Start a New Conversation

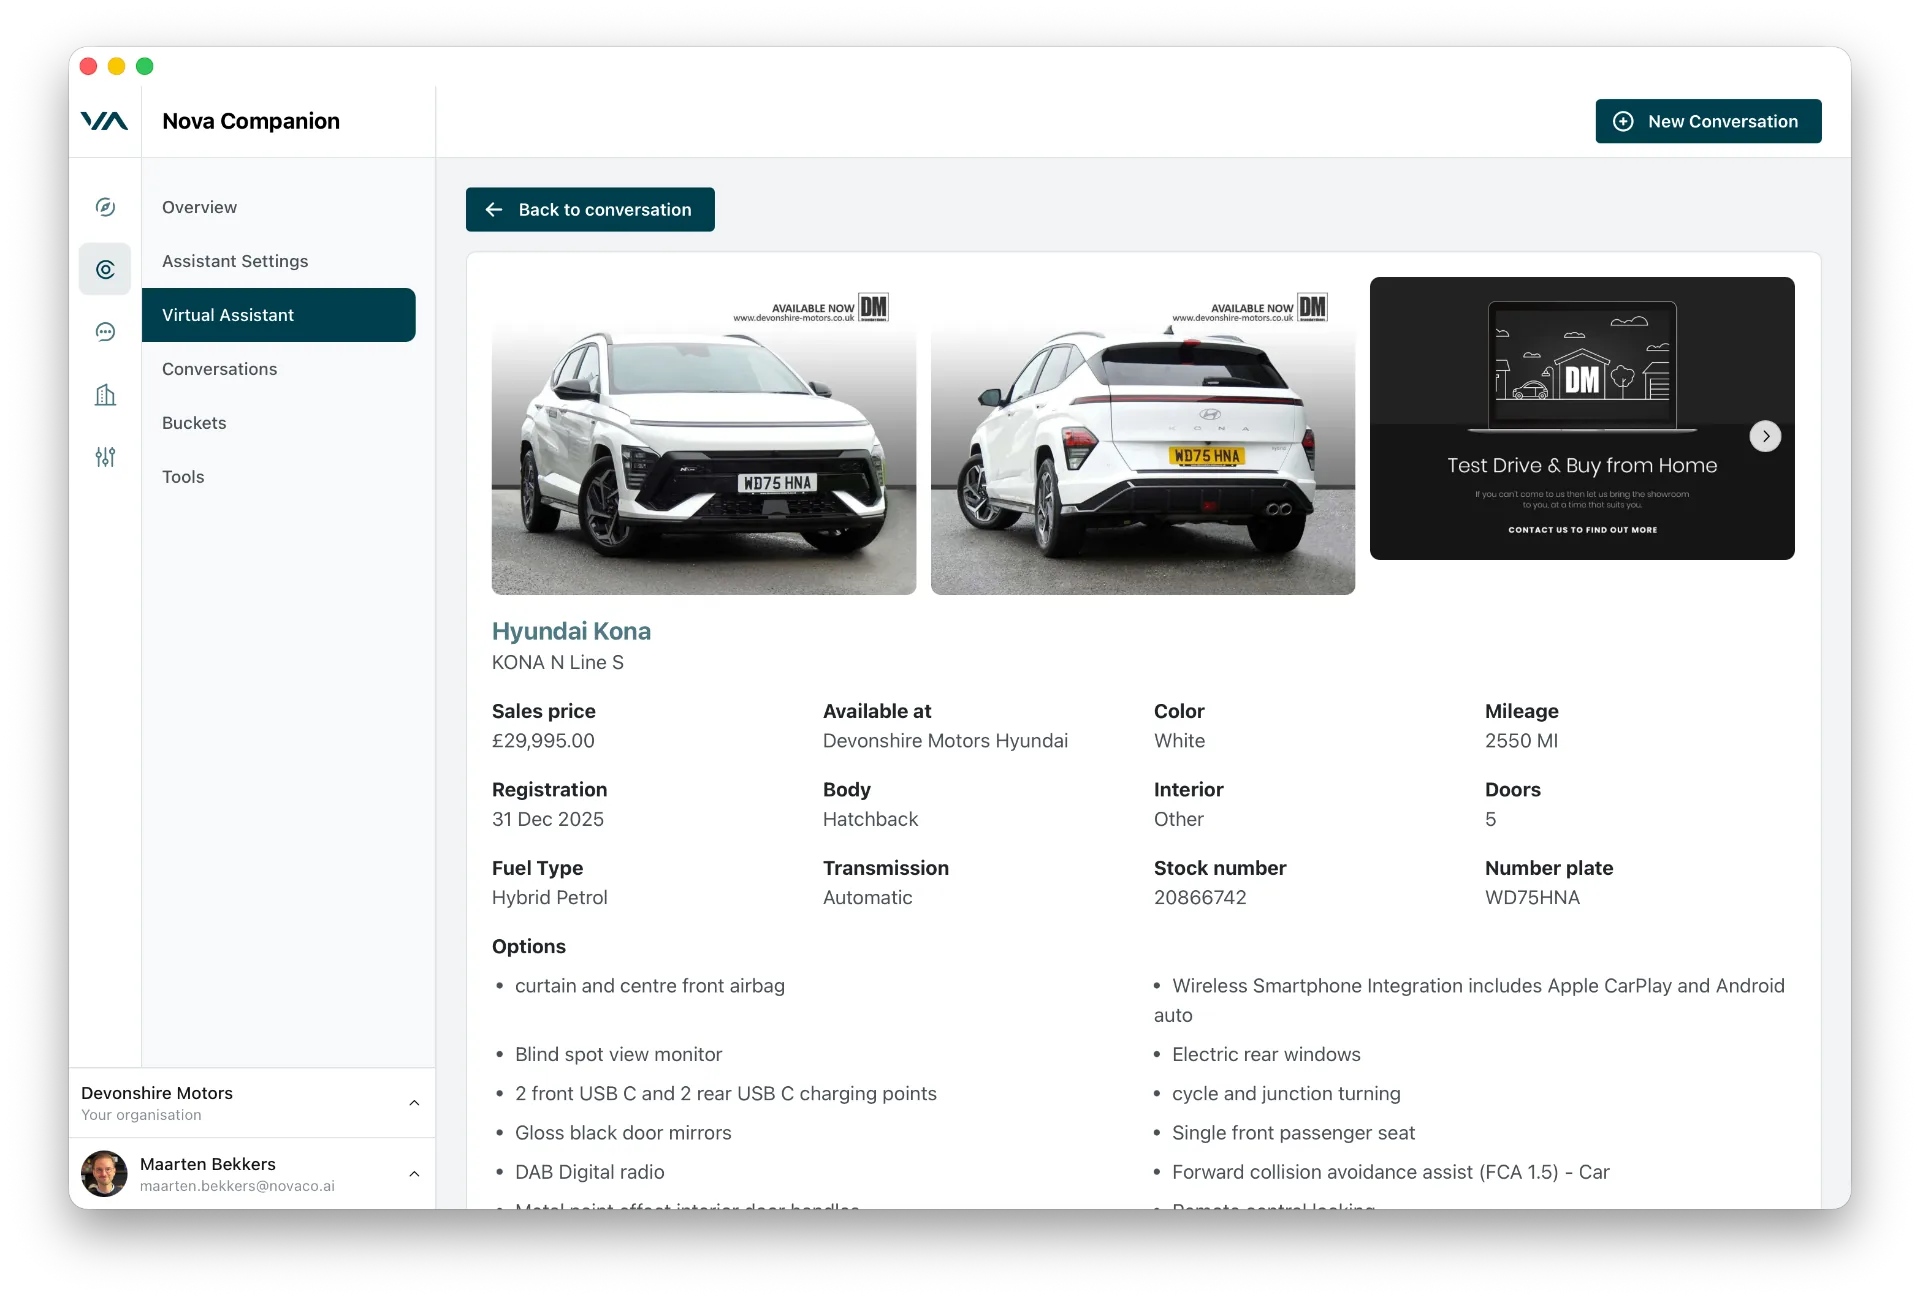1708,121
